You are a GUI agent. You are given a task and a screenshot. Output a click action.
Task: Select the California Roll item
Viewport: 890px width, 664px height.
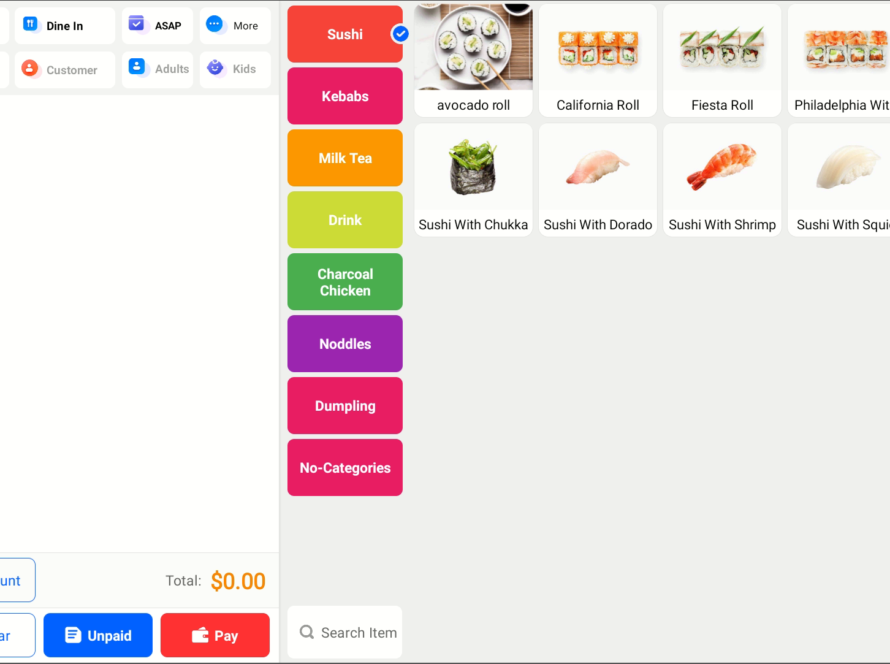(x=598, y=60)
